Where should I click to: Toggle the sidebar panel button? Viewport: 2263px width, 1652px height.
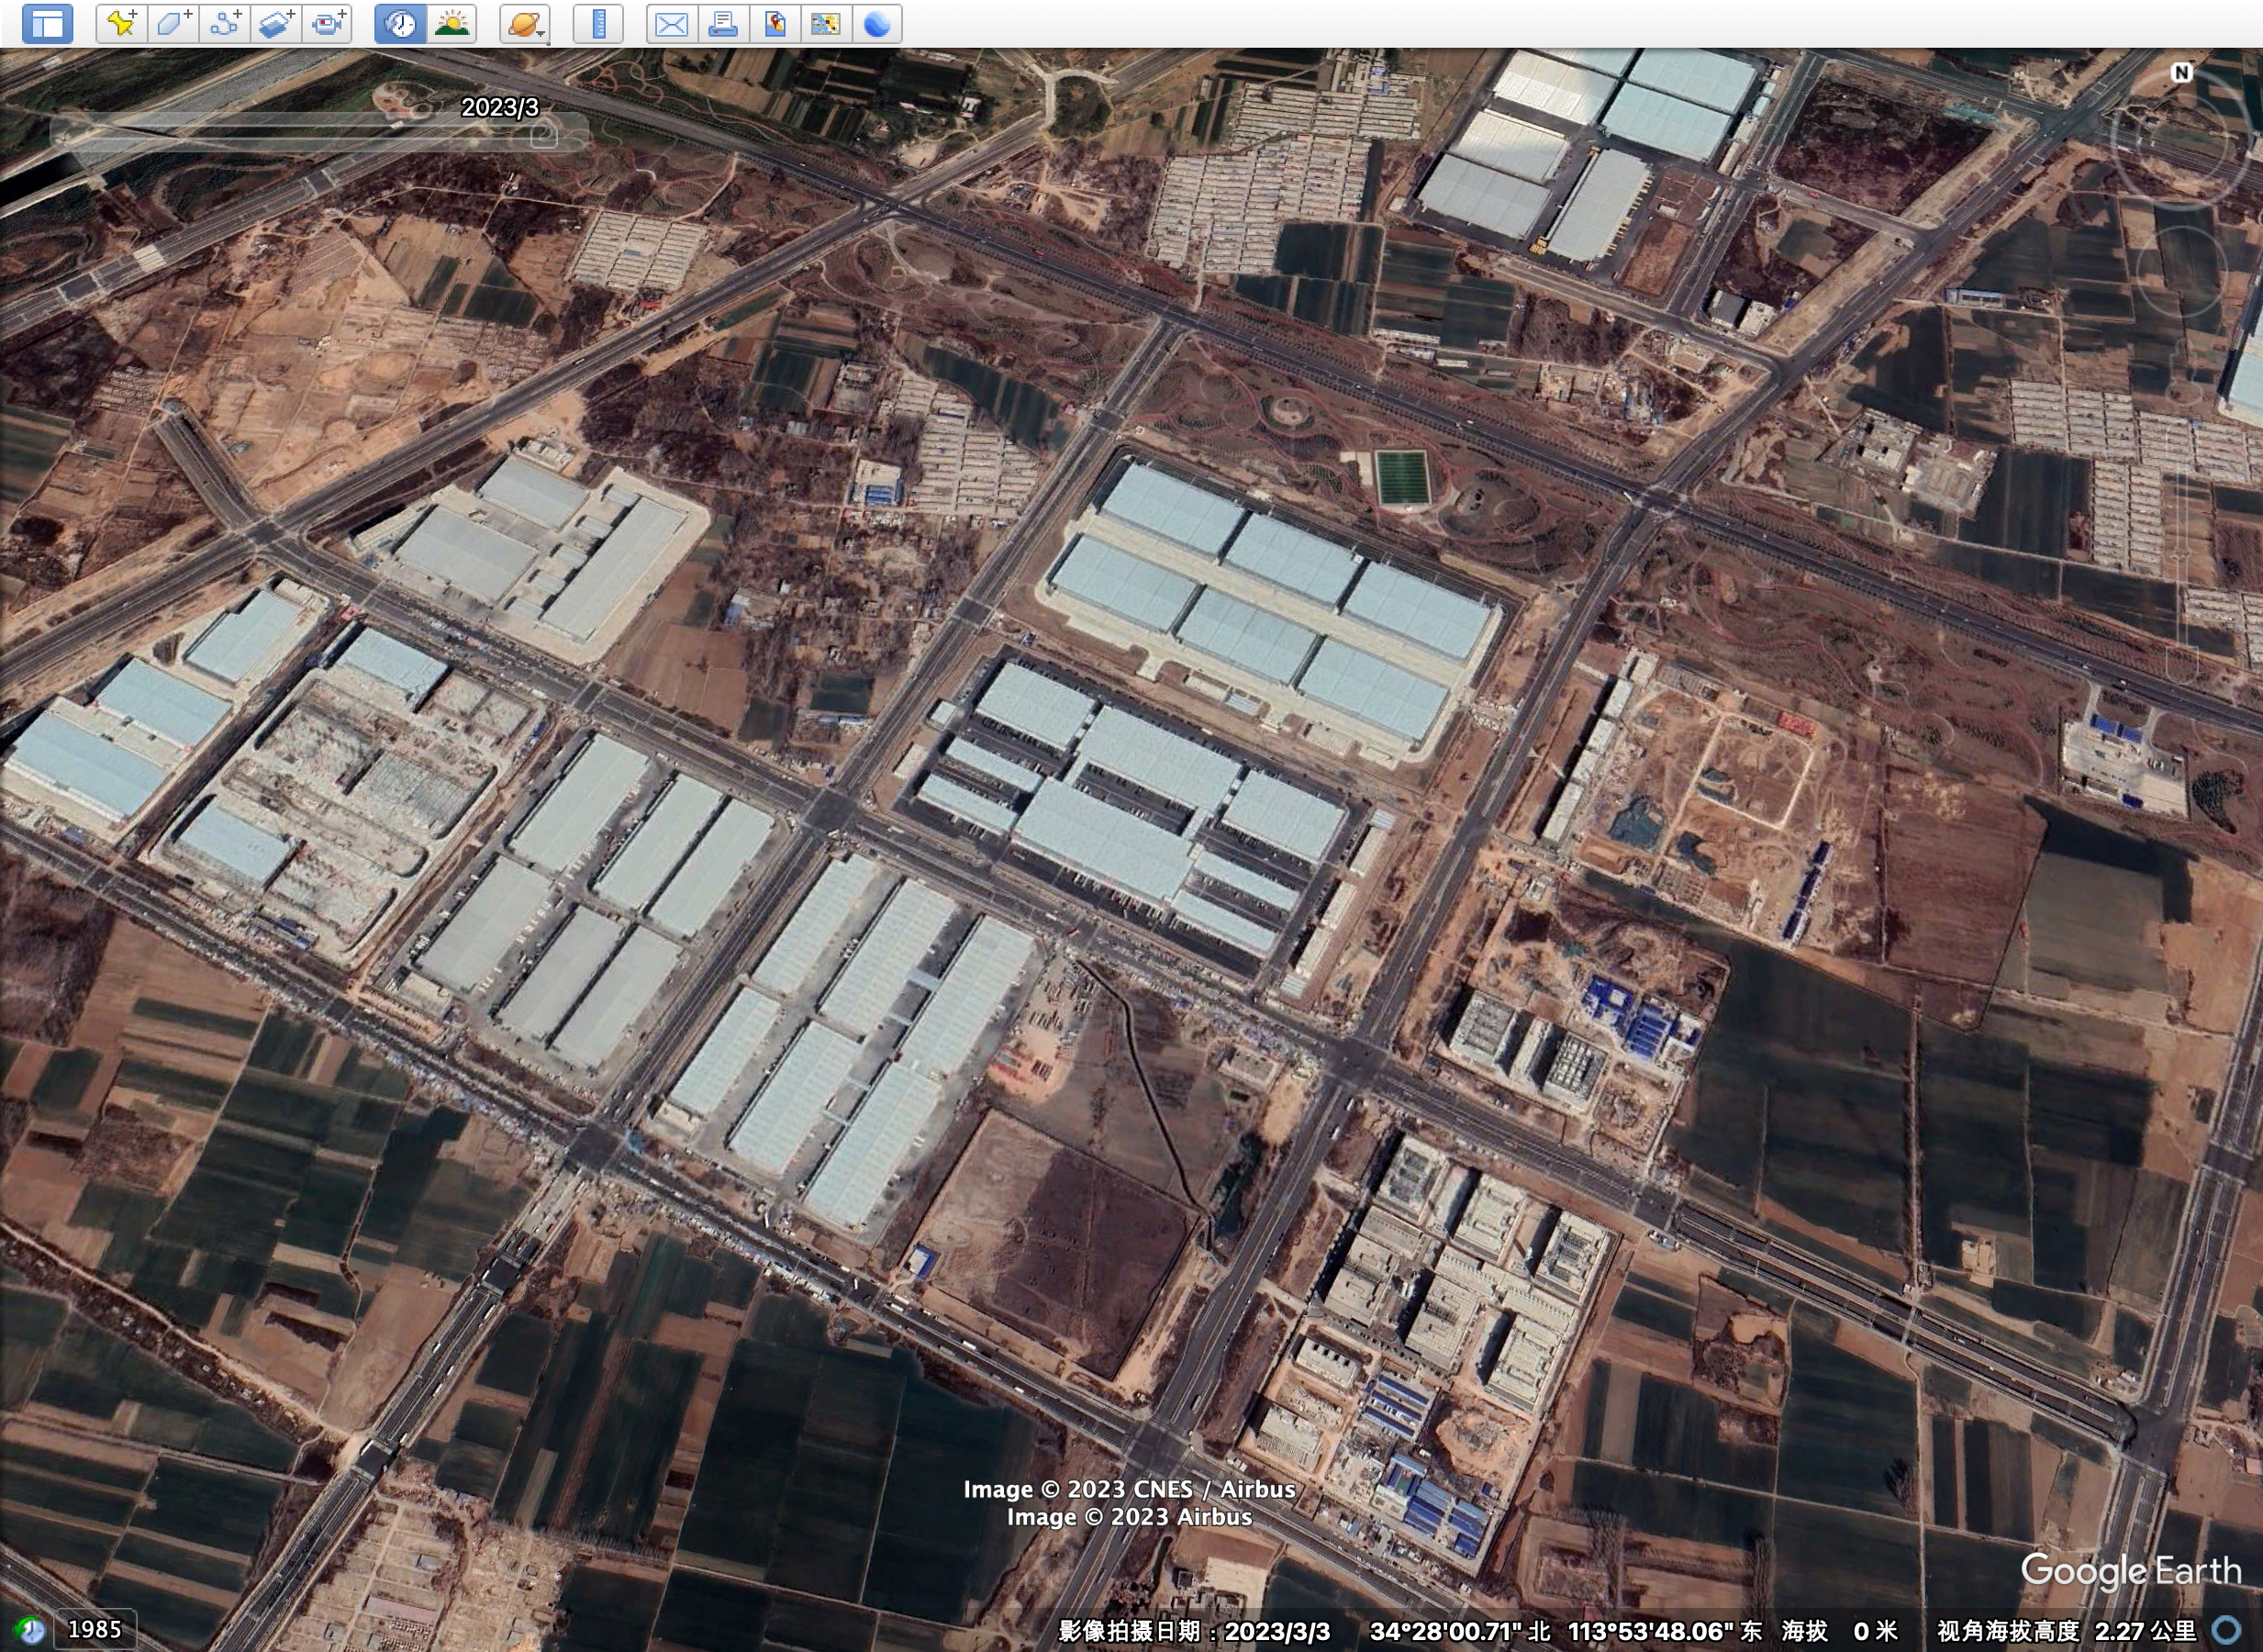point(47,24)
